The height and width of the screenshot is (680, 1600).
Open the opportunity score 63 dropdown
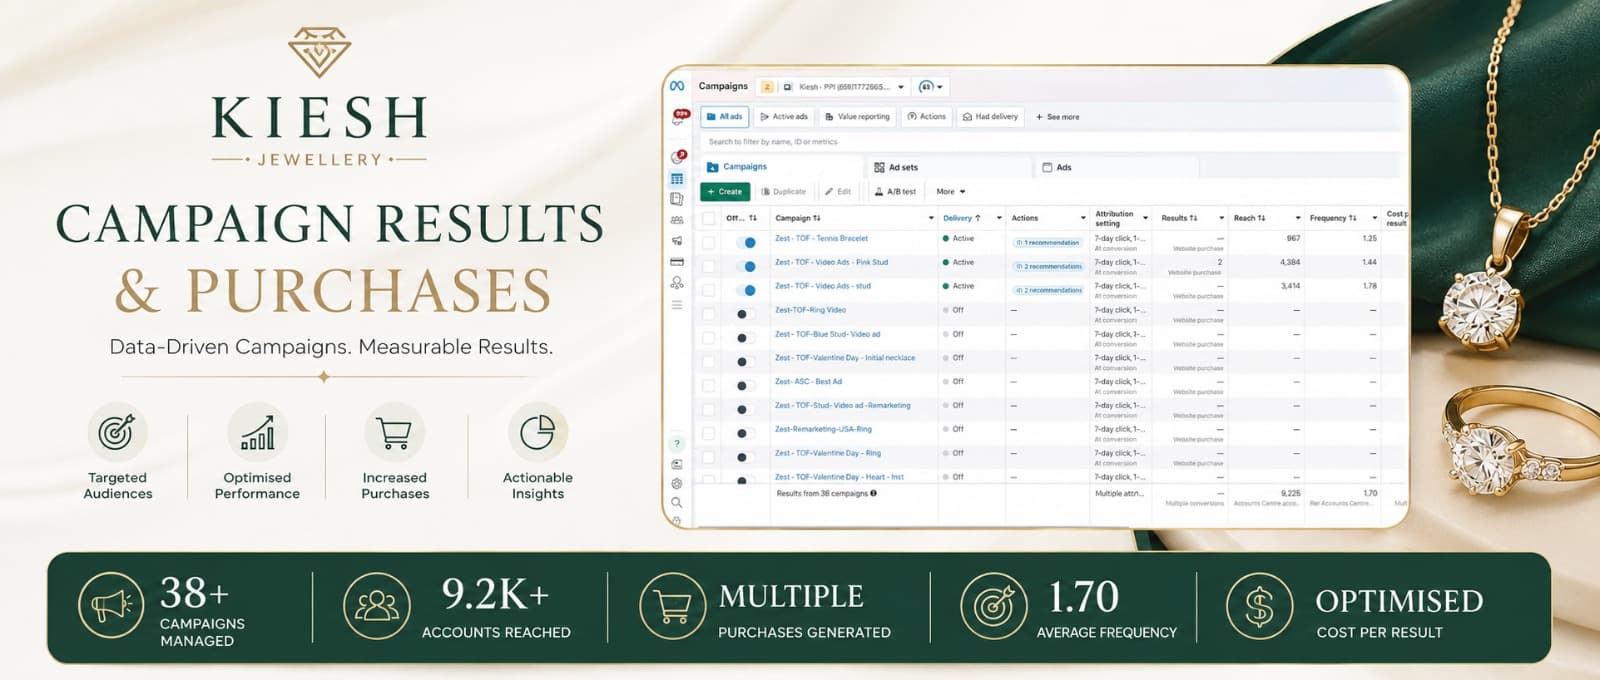coord(931,87)
